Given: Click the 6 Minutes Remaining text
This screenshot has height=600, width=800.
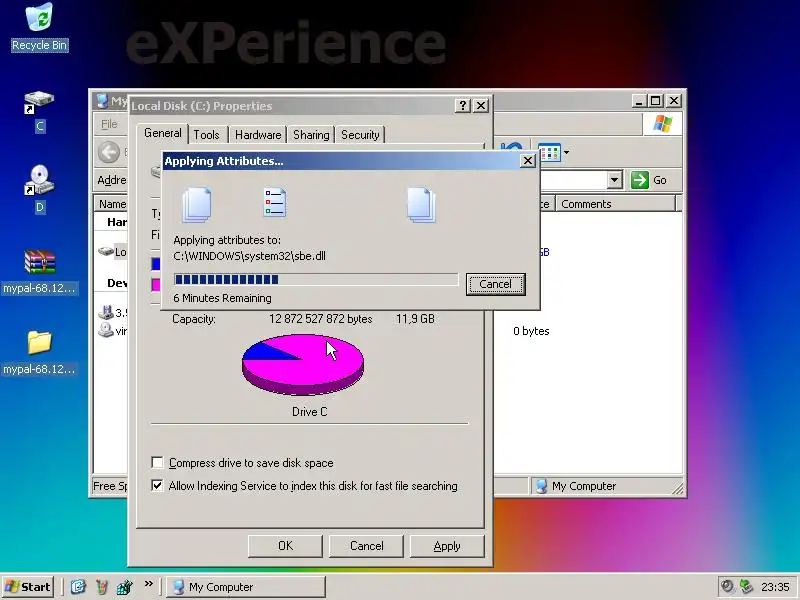Looking at the screenshot, I should (x=222, y=298).
